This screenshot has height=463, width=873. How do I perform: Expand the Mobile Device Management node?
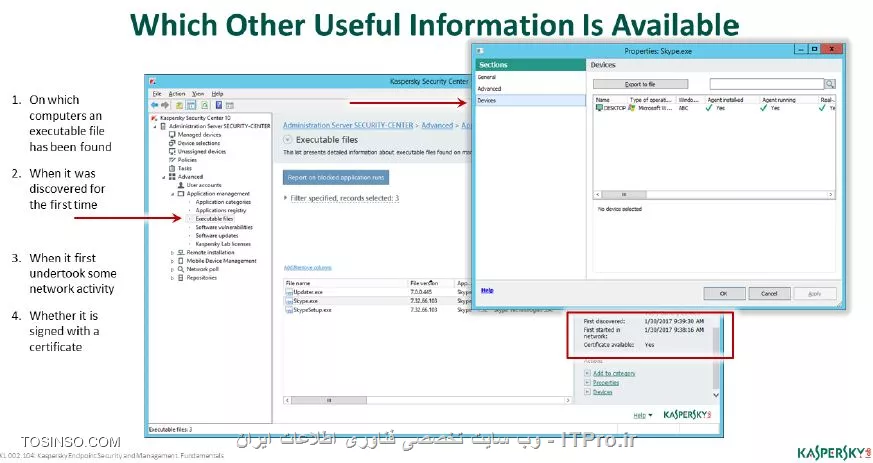(x=173, y=261)
